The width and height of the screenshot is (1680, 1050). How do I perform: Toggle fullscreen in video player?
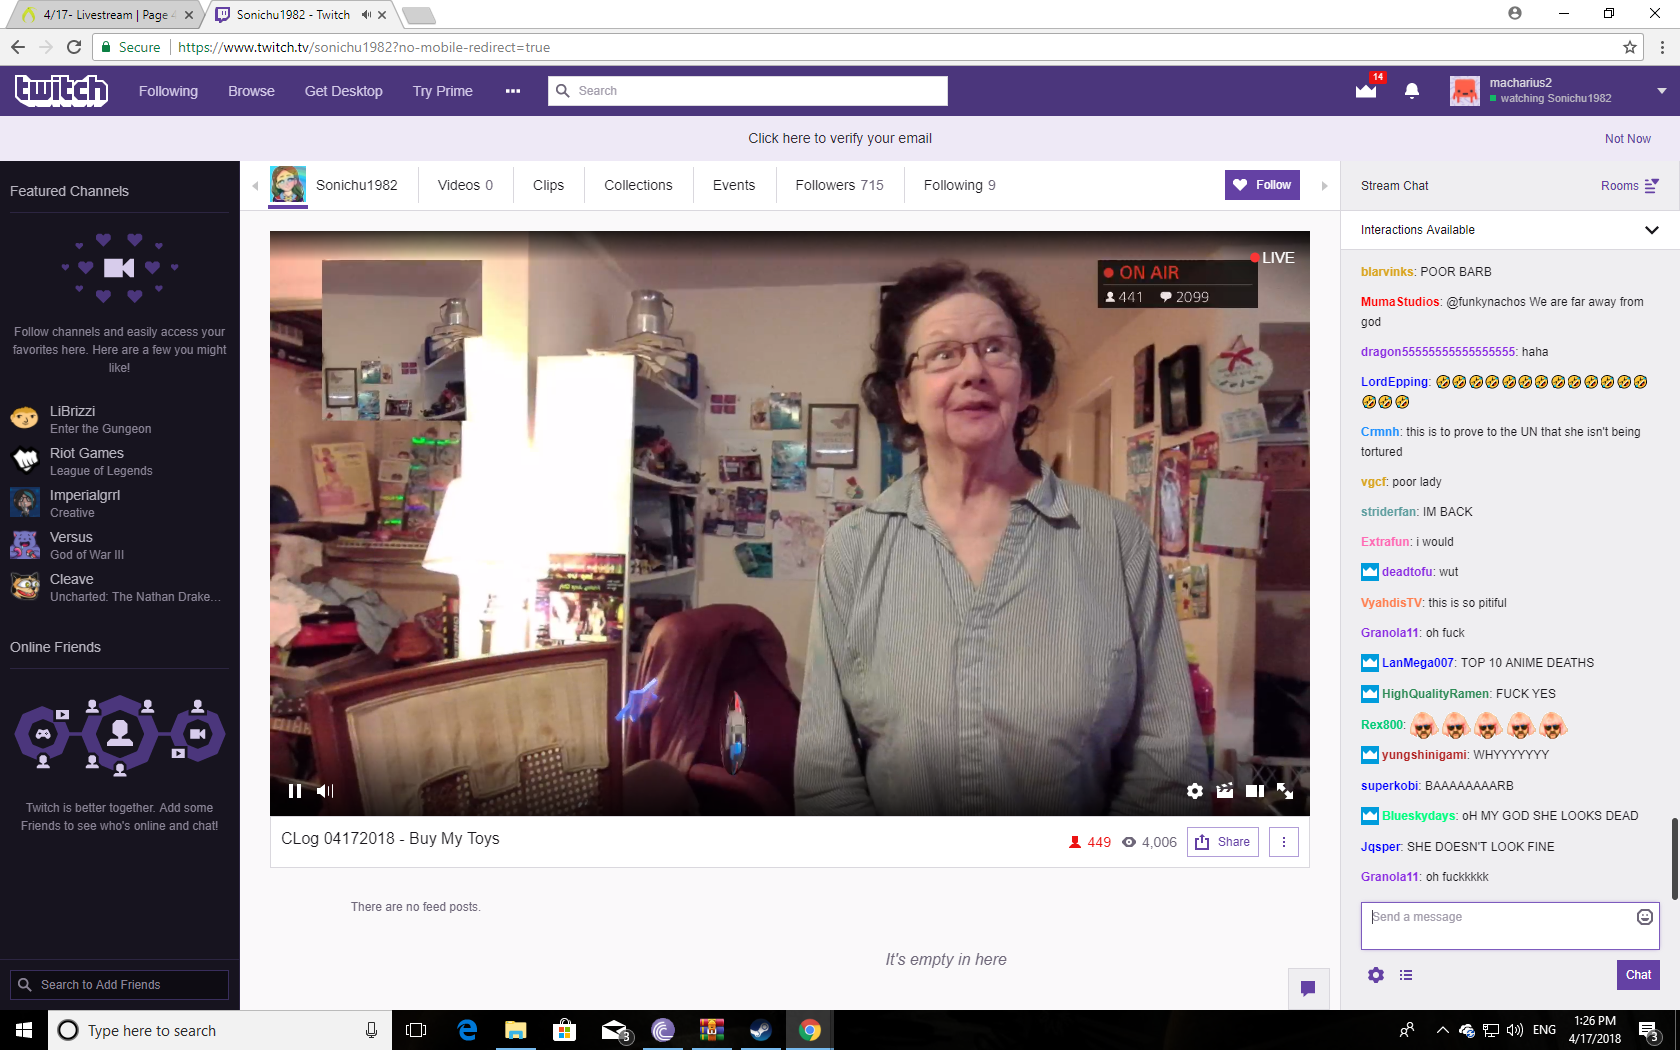click(1285, 791)
